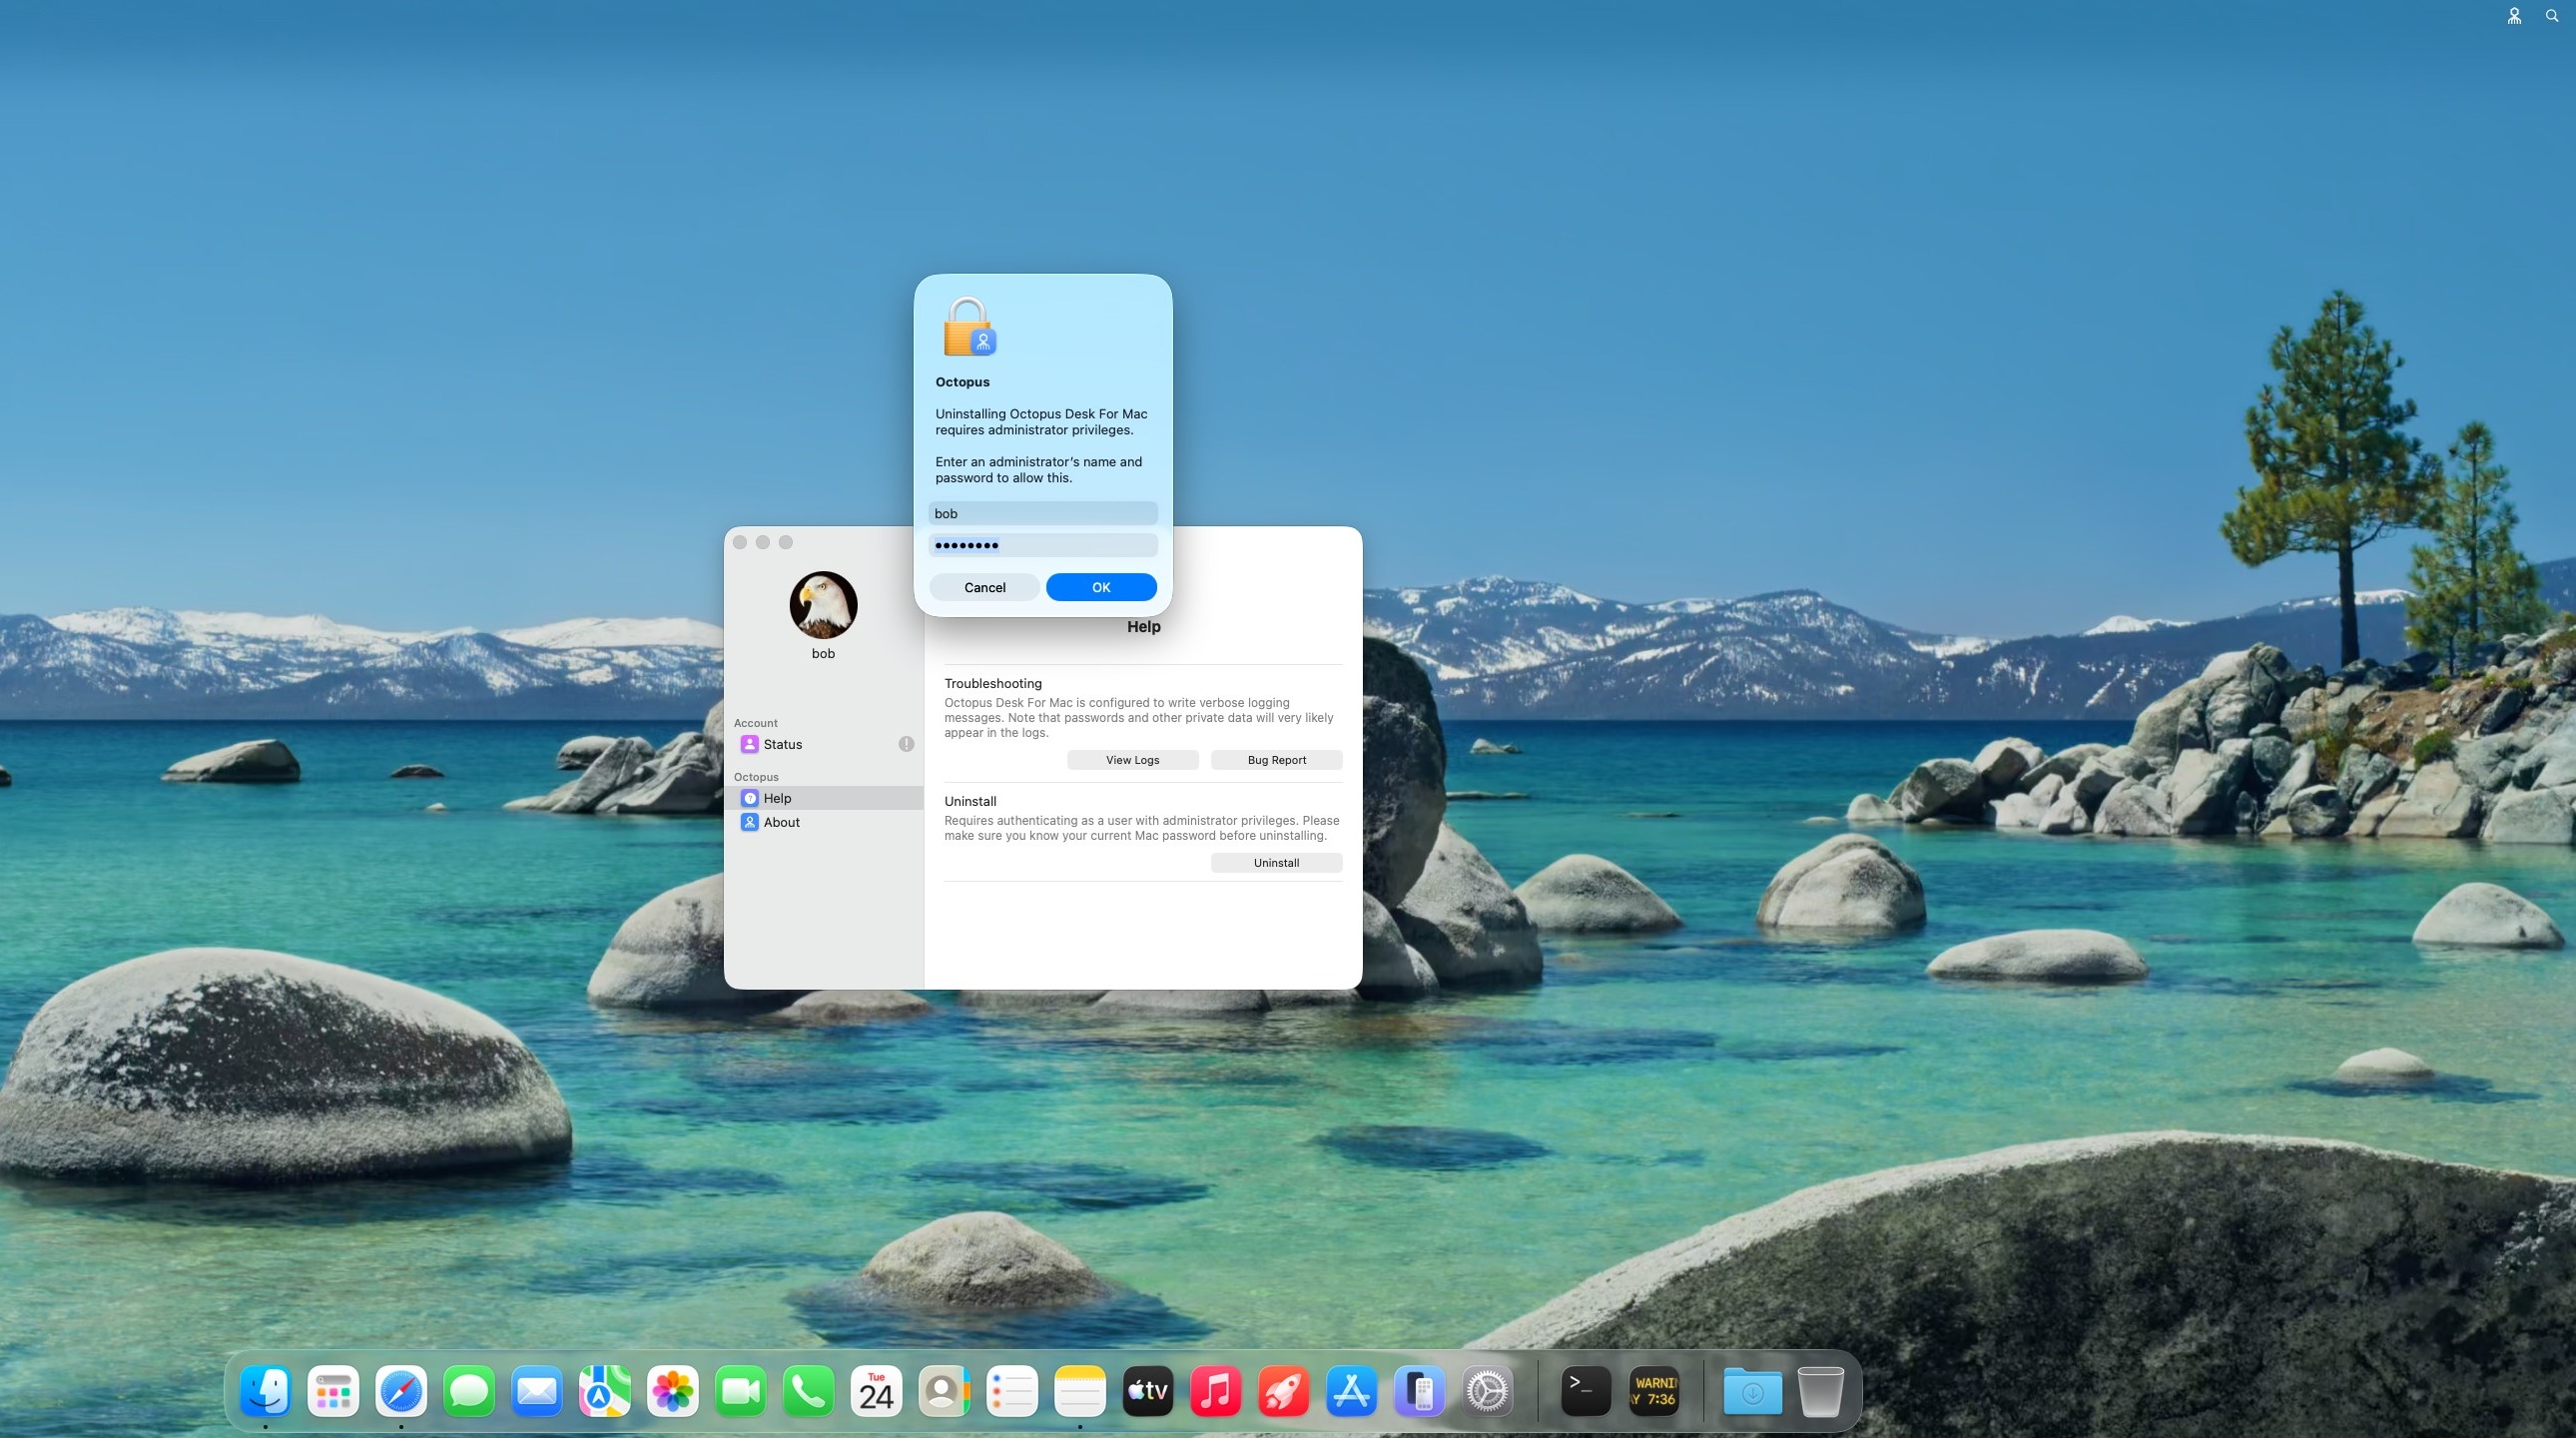Viewport: 2576px width, 1438px height.
Task: Open System Settings from the Dock
Action: [1488, 1391]
